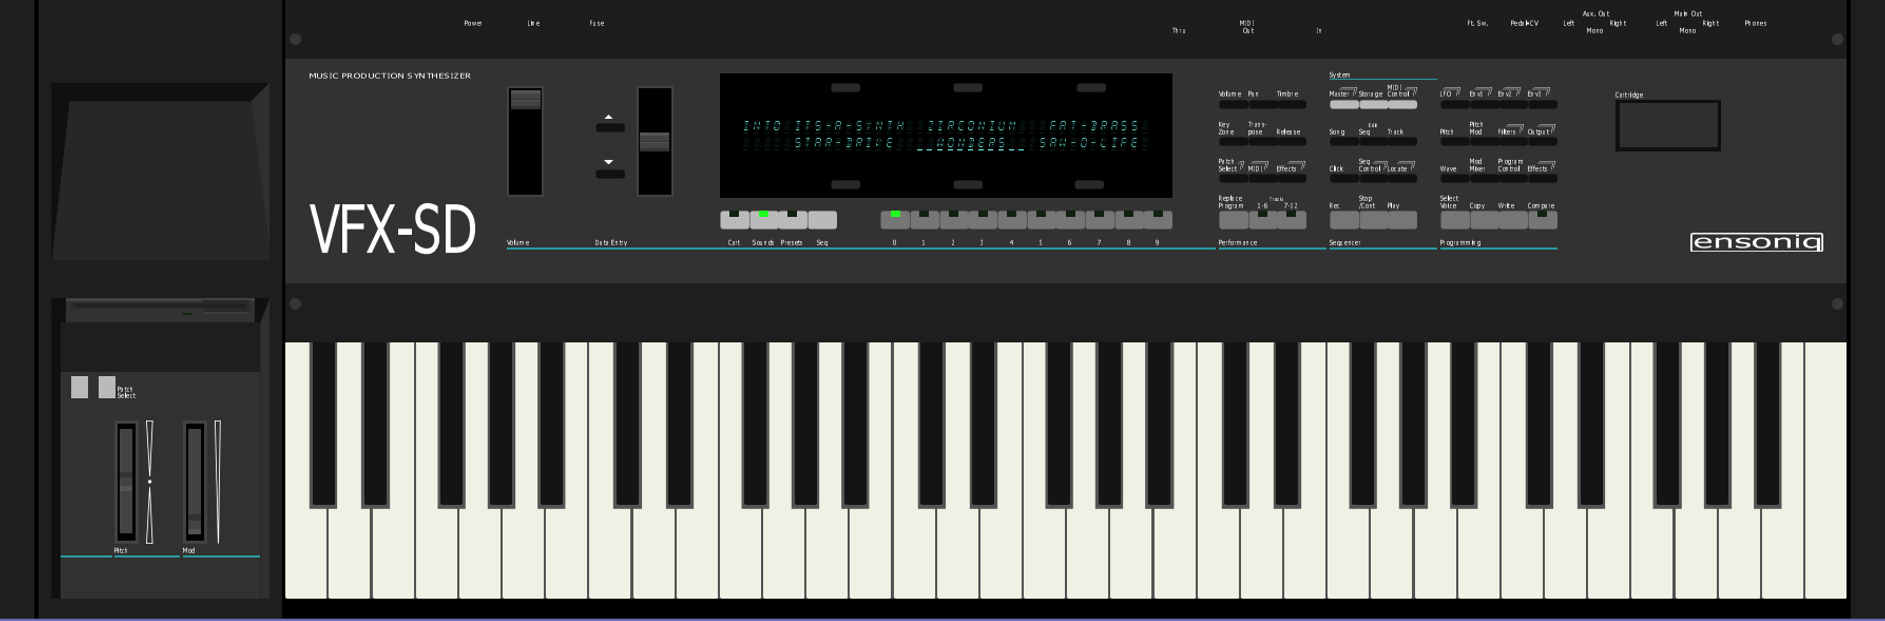Click soft button below STAR-DRIVE

coord(845,185)
